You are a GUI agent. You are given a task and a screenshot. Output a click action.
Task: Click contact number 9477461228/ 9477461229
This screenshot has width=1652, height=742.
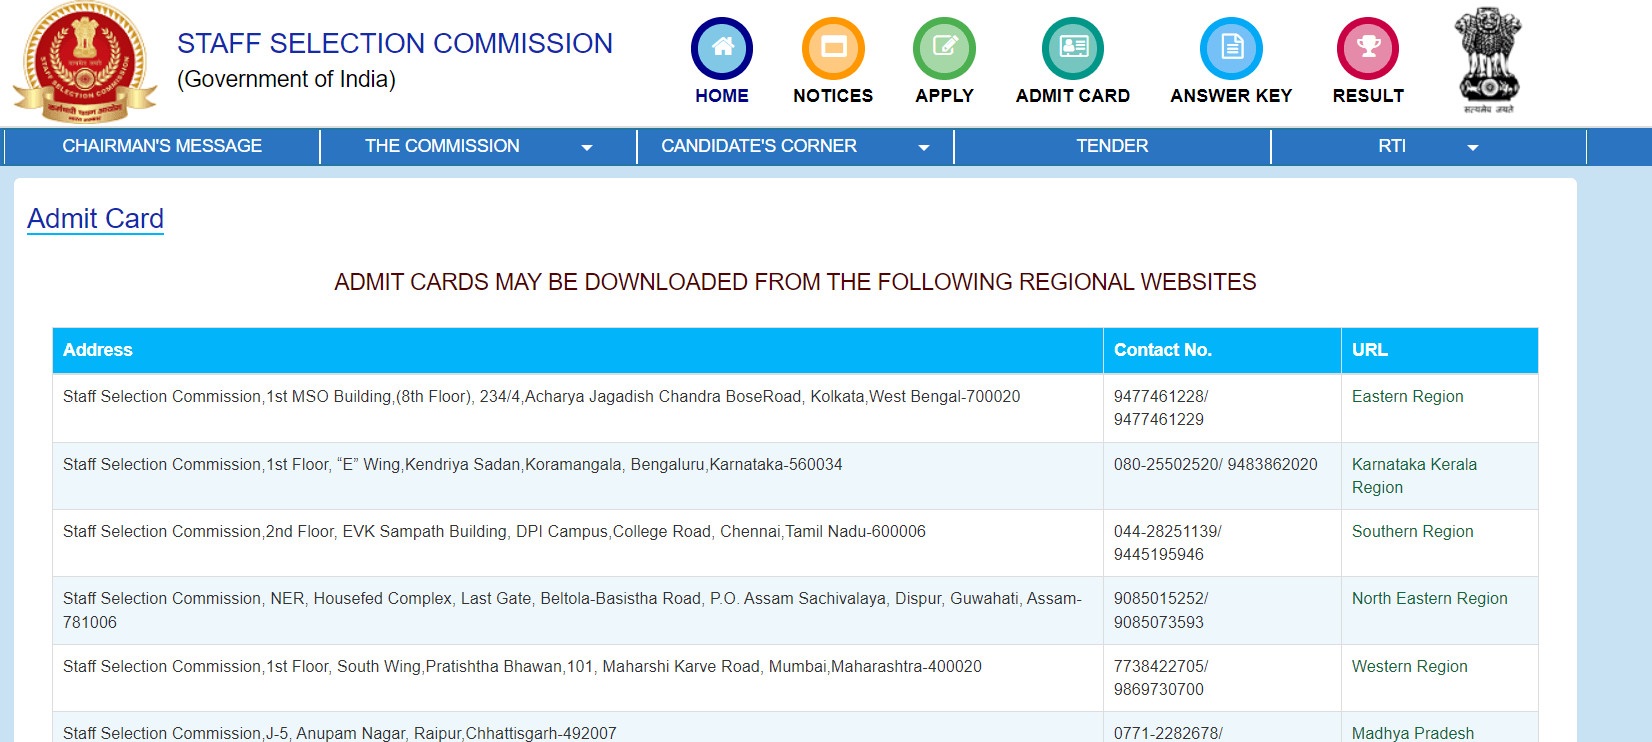click(x=1161, y=408)
